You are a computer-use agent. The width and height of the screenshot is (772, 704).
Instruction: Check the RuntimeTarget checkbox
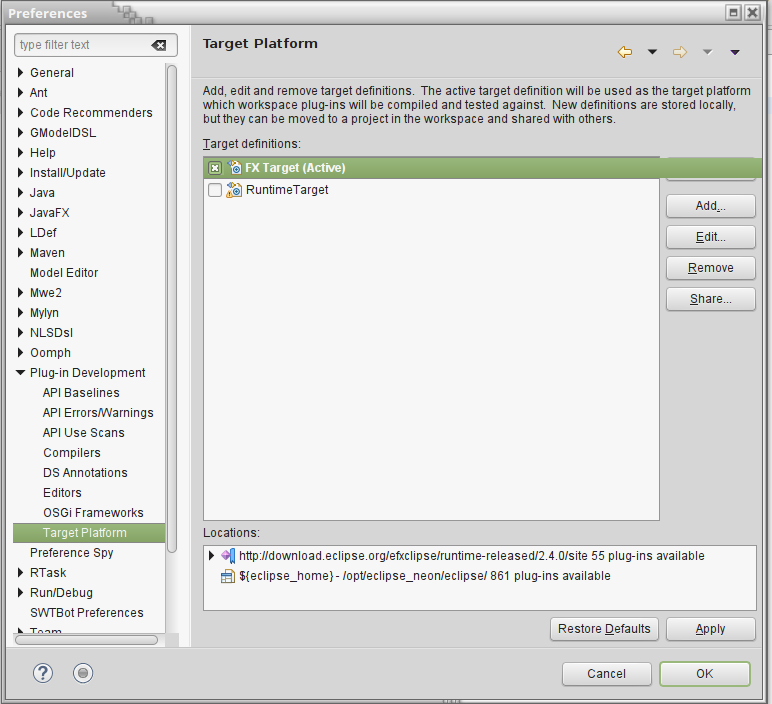point(215,190)
